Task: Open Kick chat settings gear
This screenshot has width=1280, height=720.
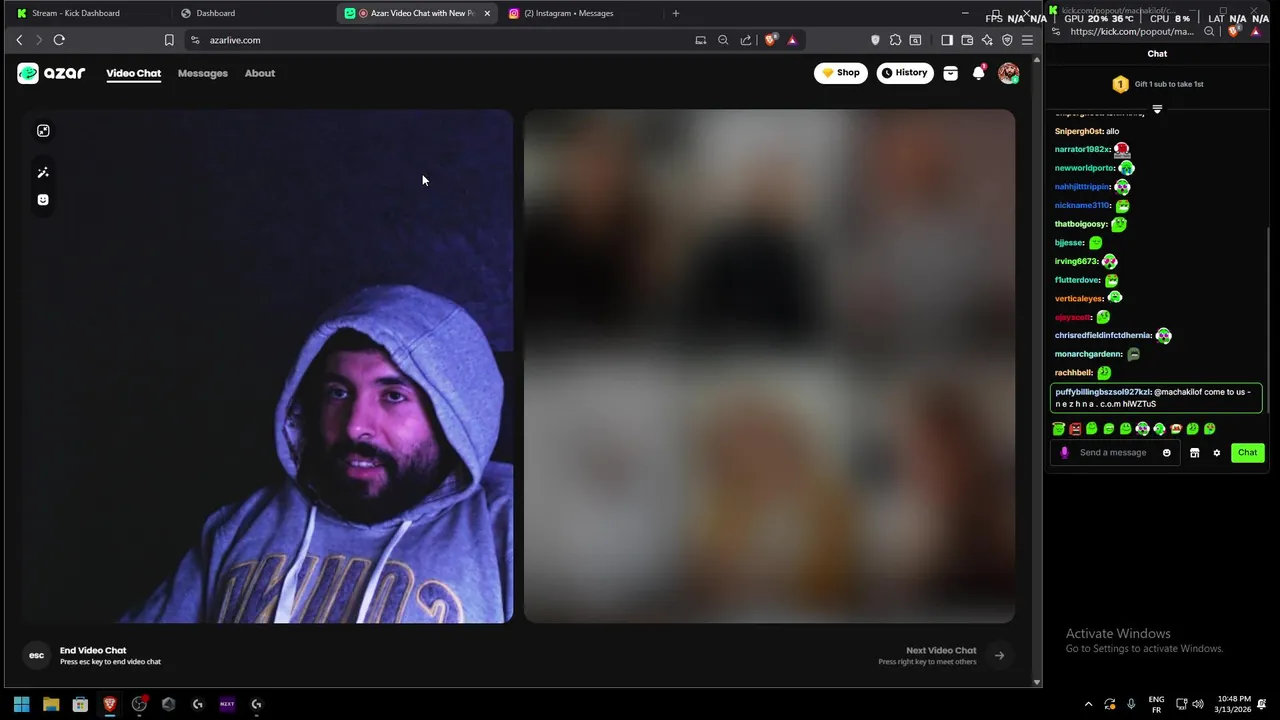Action: [x=1217, y=453]
